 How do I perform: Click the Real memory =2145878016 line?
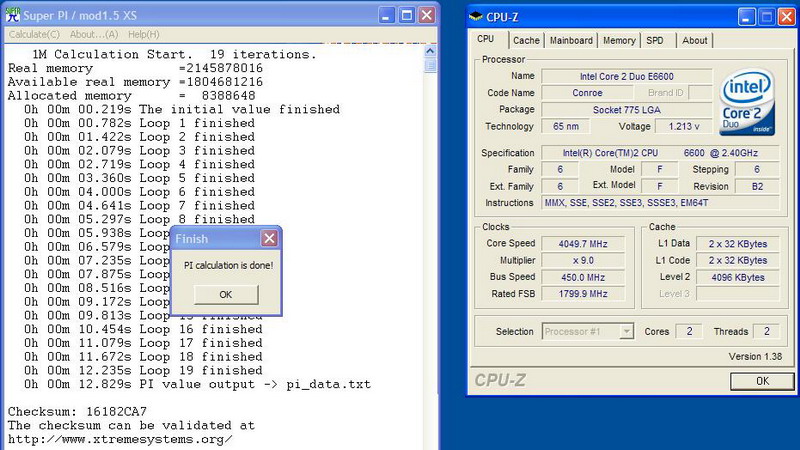135,68
